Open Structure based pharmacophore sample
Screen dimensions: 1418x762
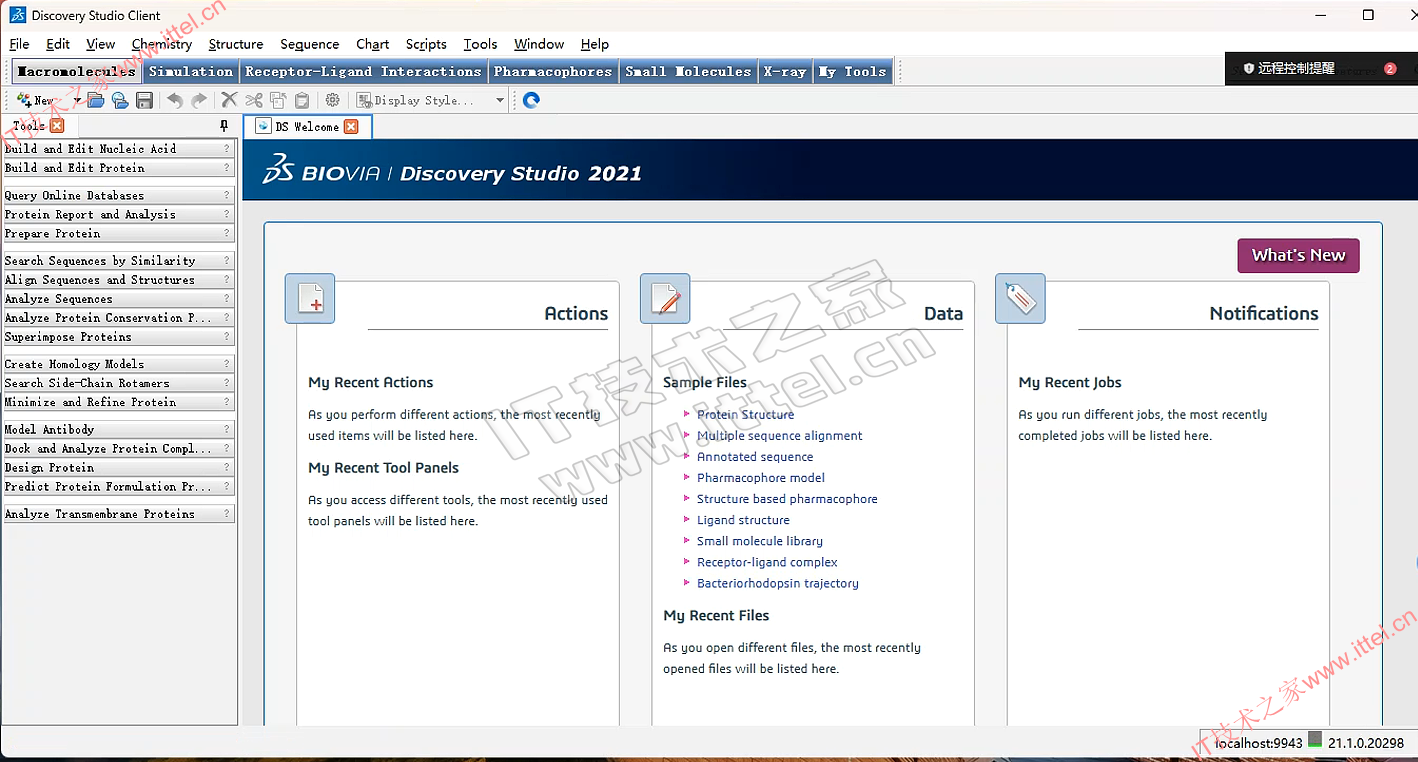click(787, 498)
